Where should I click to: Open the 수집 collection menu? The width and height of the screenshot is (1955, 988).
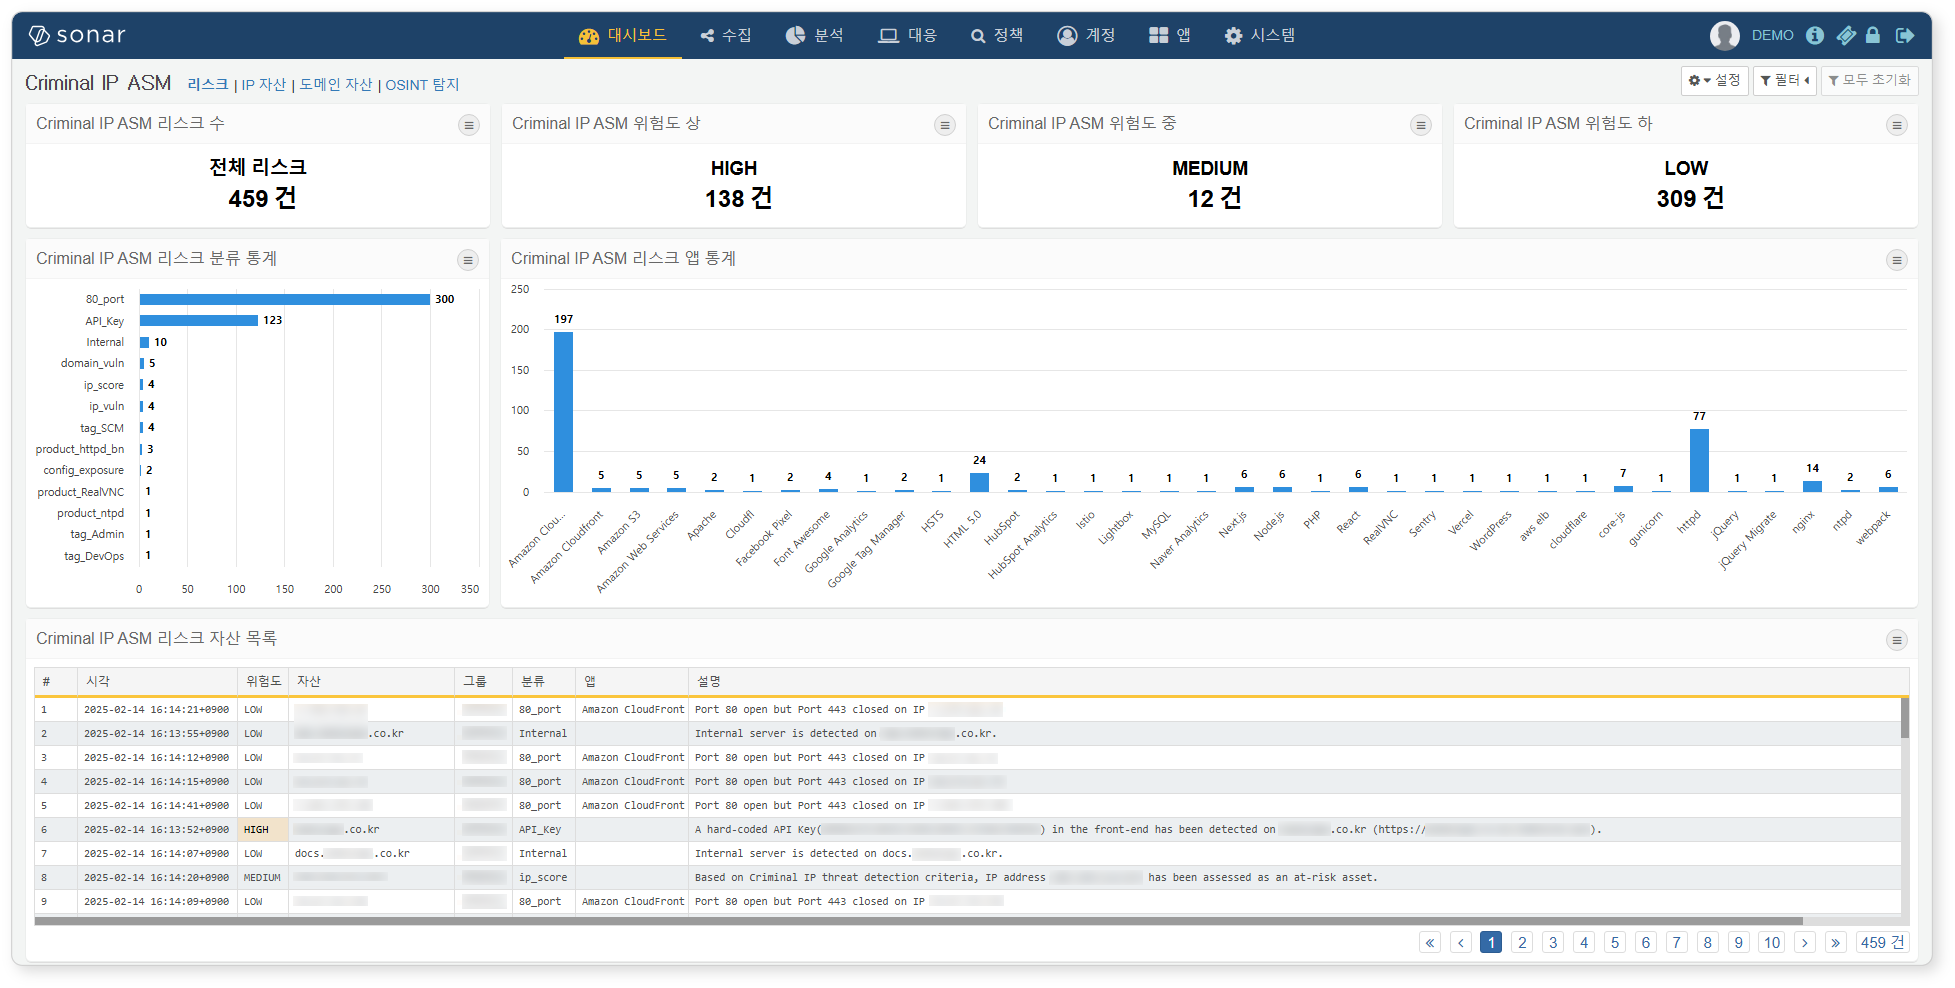[726, 35]
